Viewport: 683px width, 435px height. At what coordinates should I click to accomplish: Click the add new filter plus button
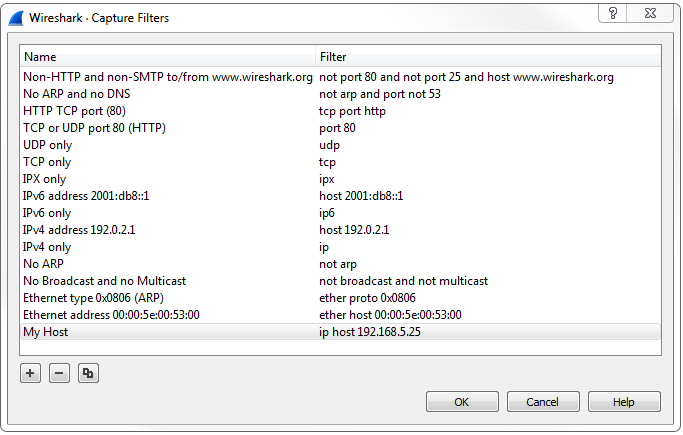point(29,373)
